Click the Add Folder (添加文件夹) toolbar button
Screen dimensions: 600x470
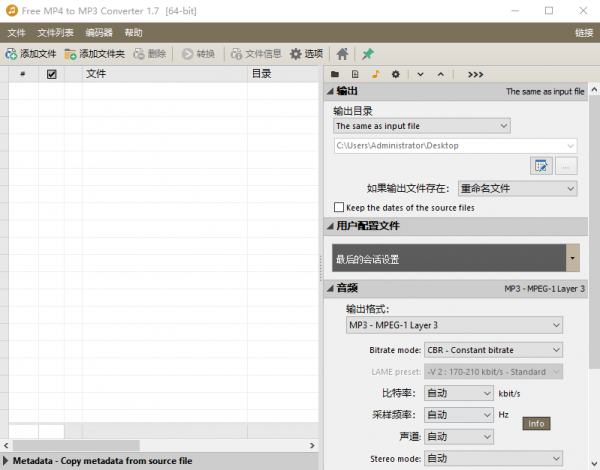click(95, 54)
